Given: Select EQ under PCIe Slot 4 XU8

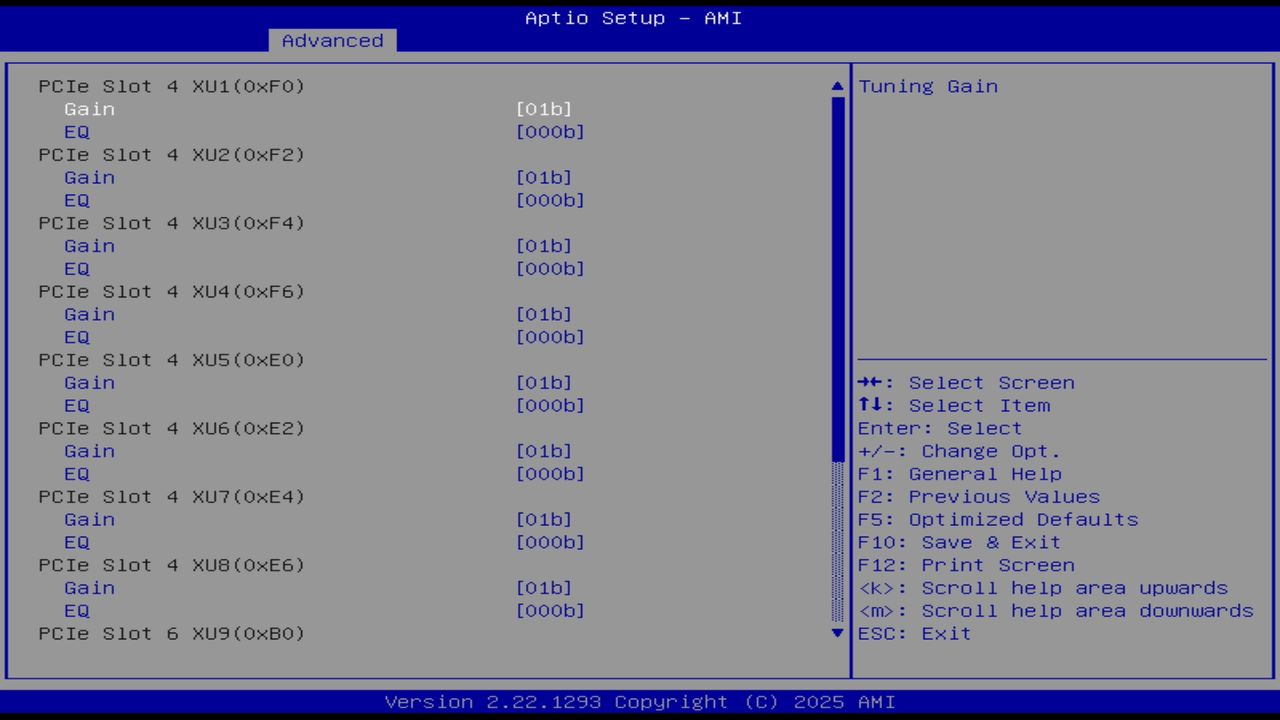Looking at the screenshot, I should 76,610.
